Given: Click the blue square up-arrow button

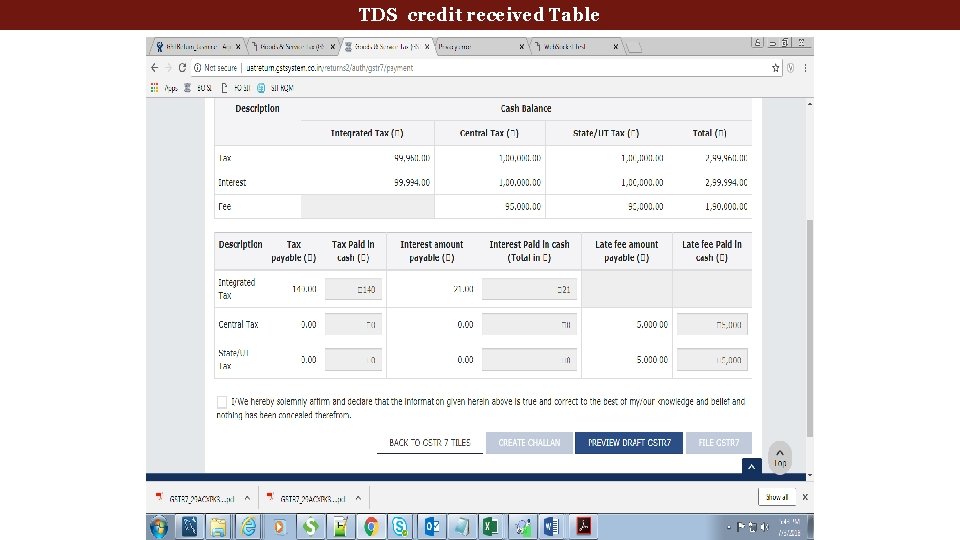Looking at the screenshot, I should click(x=751, y=467).
